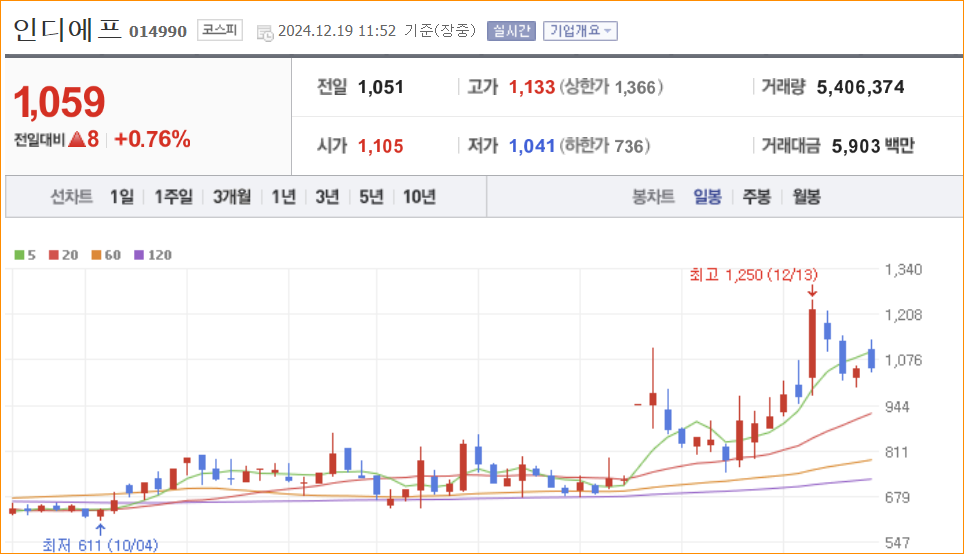This screenshot has height=554, width=964.
Task: Click the green 5-day moving average swatch
Action: (19, 255)
